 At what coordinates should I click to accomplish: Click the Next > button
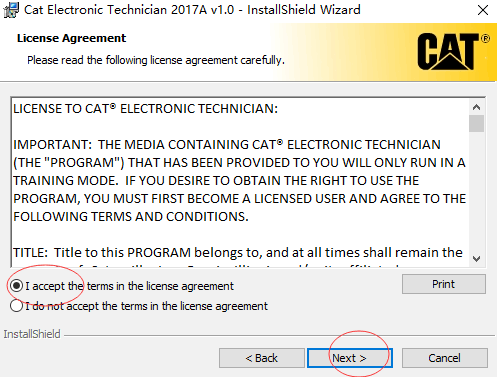pos(350,358)
